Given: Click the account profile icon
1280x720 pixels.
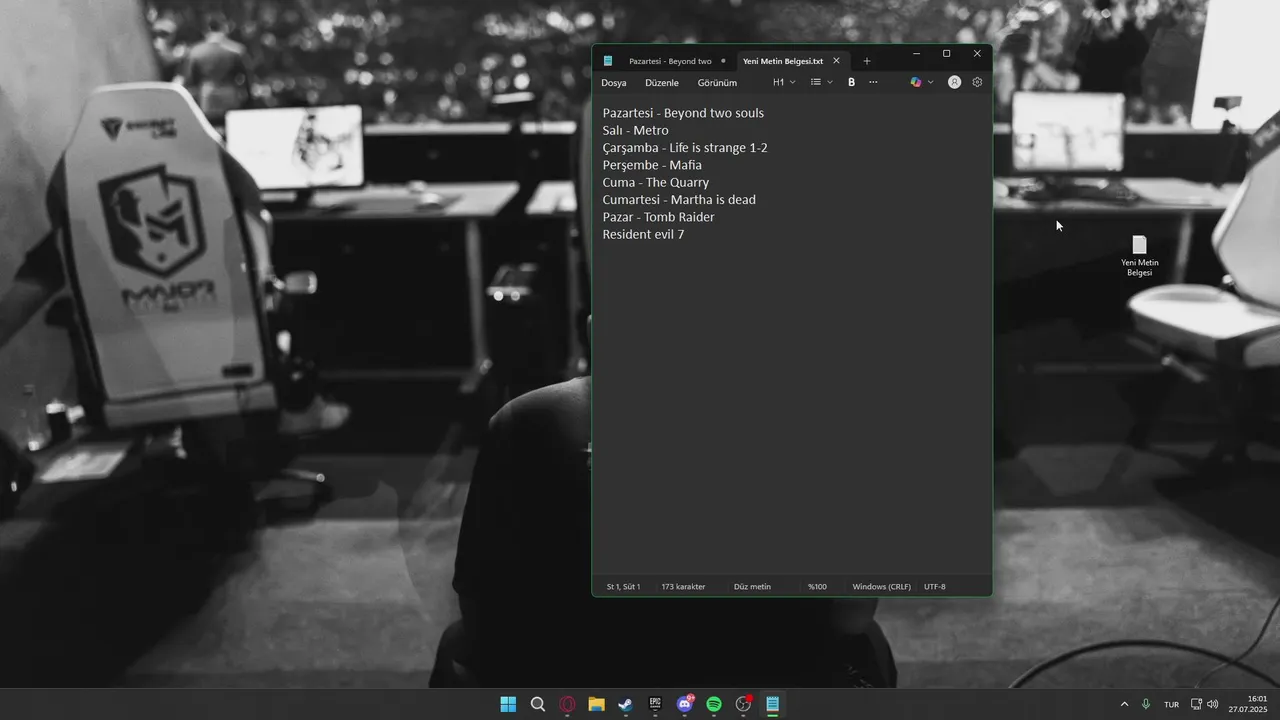Looking at the screenshot, I should [x=954, y=82].
